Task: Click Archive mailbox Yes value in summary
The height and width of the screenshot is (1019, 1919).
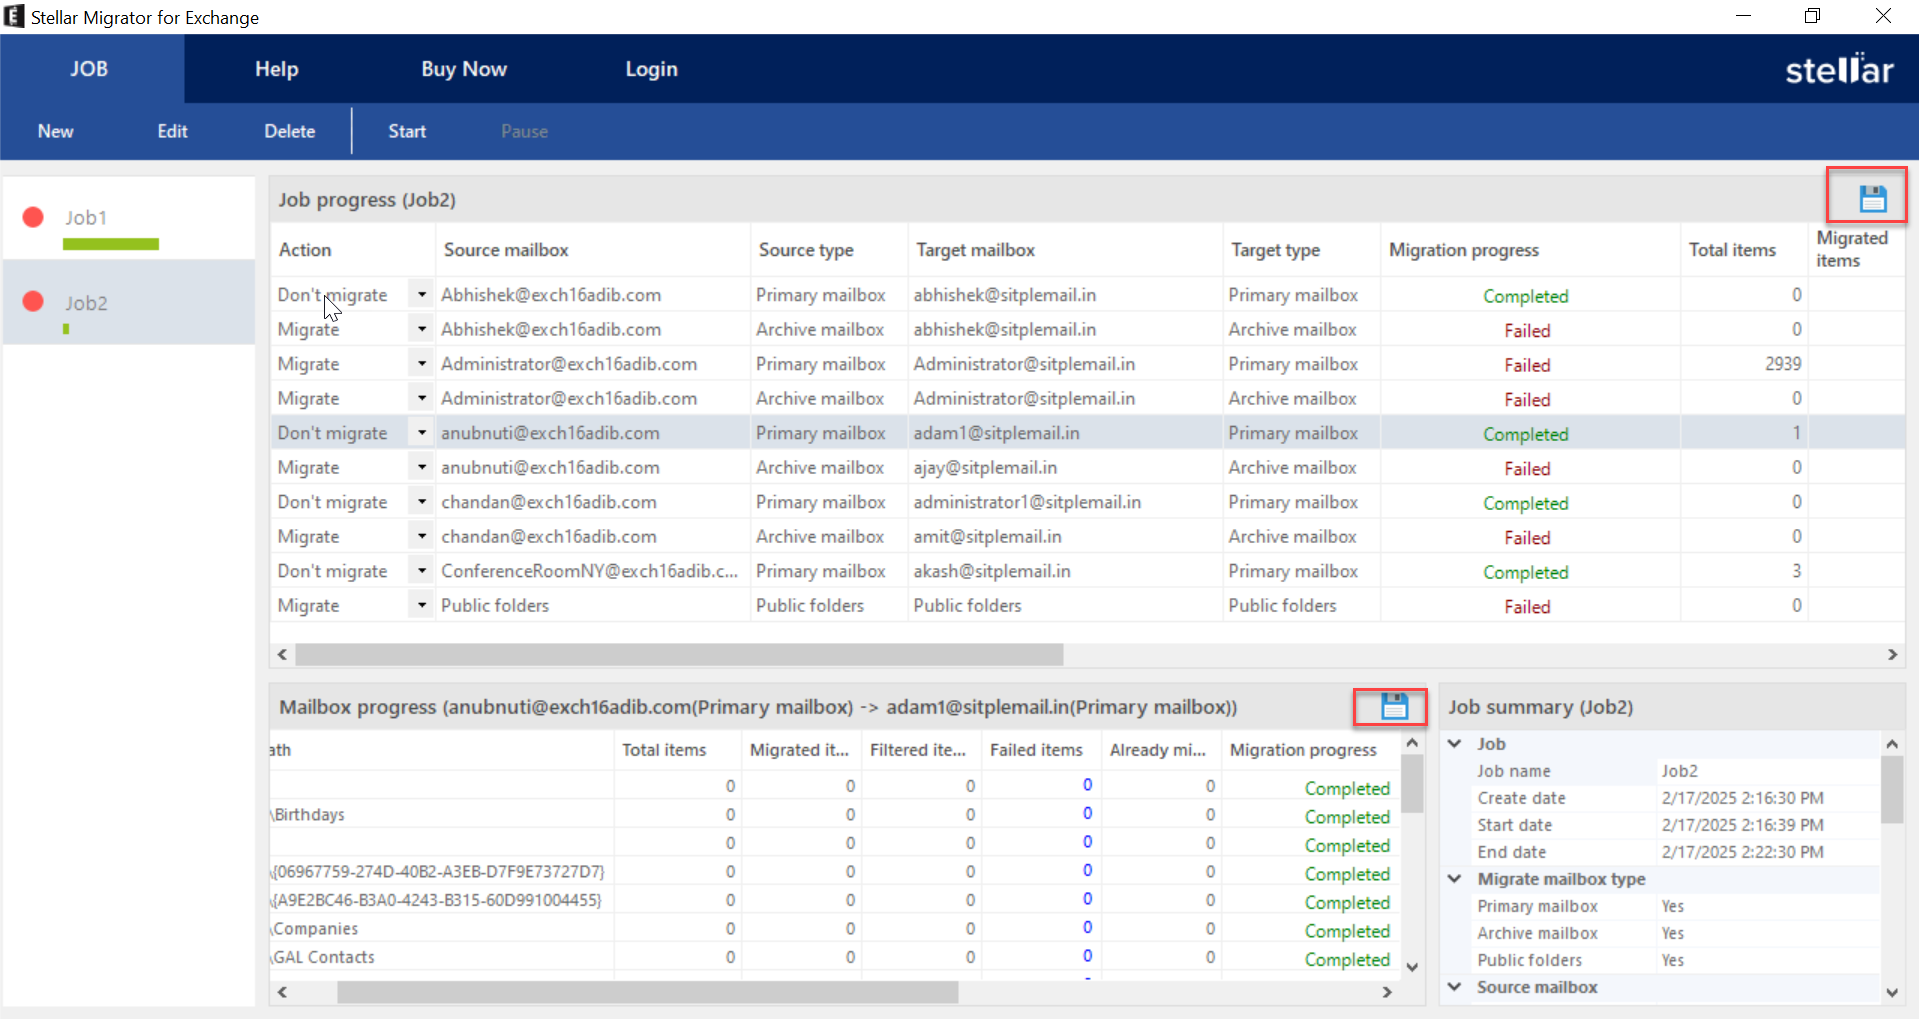Action: 1672,933
